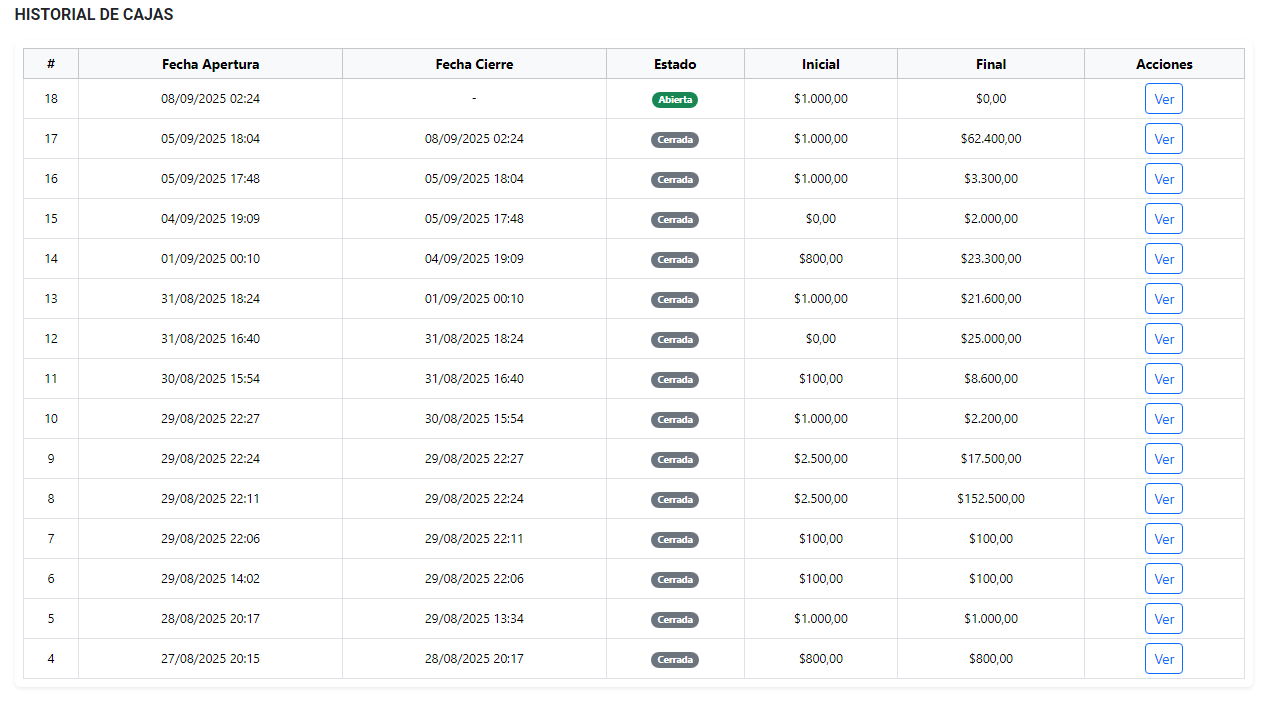This screenshot has height=701, width=1270.
Task: Click the green Abierta status badge
Action: pos(674,100)
